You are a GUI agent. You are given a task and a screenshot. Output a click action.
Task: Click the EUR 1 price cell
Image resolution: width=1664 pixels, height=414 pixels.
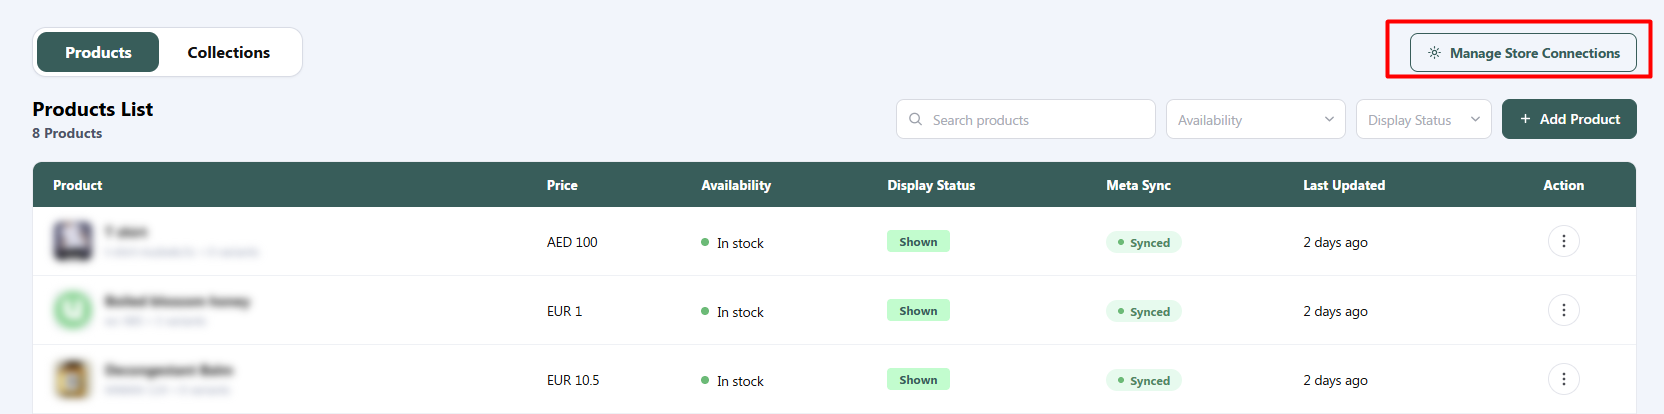point(564,311)
